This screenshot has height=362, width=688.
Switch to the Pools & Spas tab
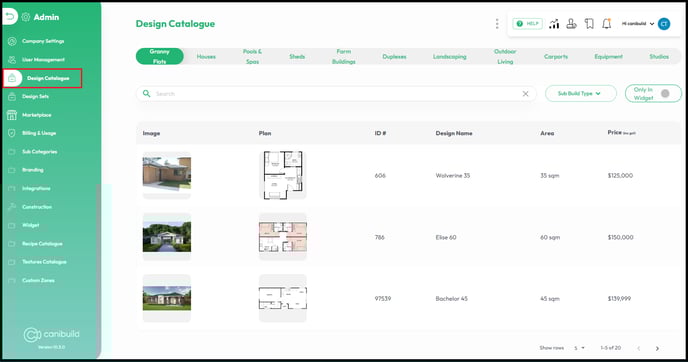point(252,57)
